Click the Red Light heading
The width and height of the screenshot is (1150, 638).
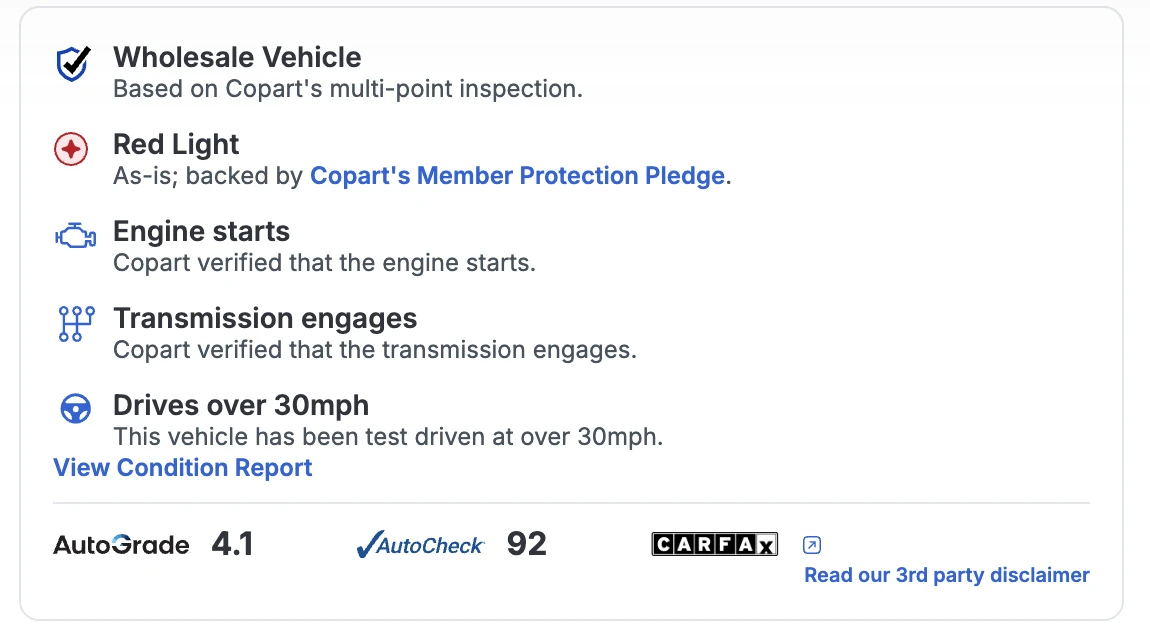click(176, 144)
